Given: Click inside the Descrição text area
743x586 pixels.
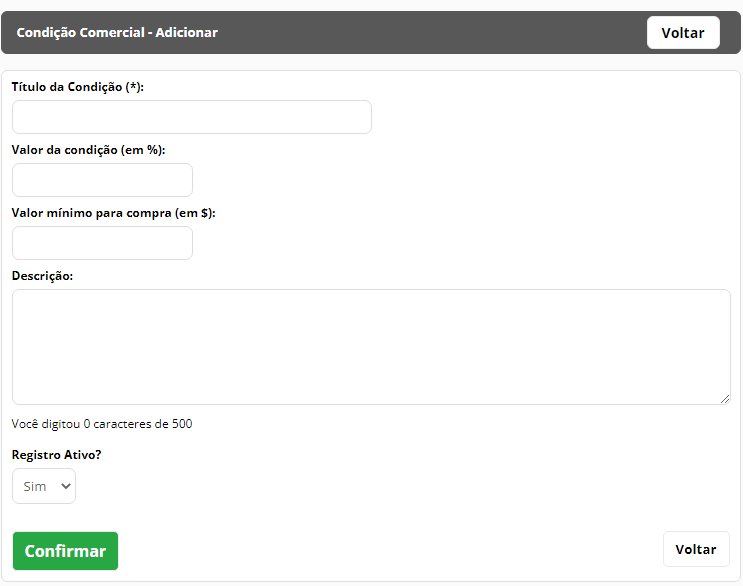Looking at the screenshot, I should click(371, 347).
